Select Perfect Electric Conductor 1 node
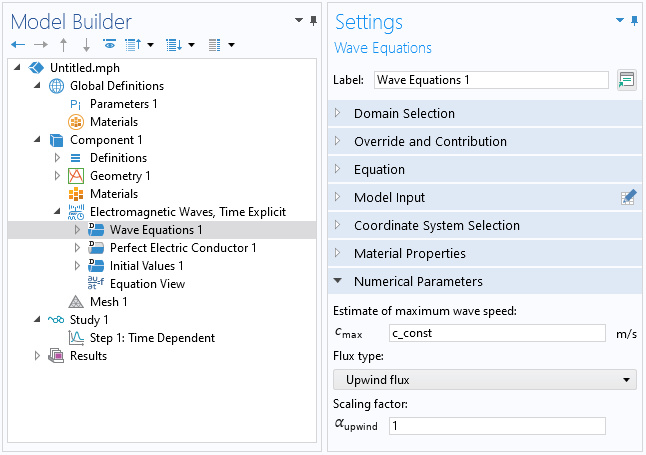The width and height of the screenshot is (646, 455). 183,248
